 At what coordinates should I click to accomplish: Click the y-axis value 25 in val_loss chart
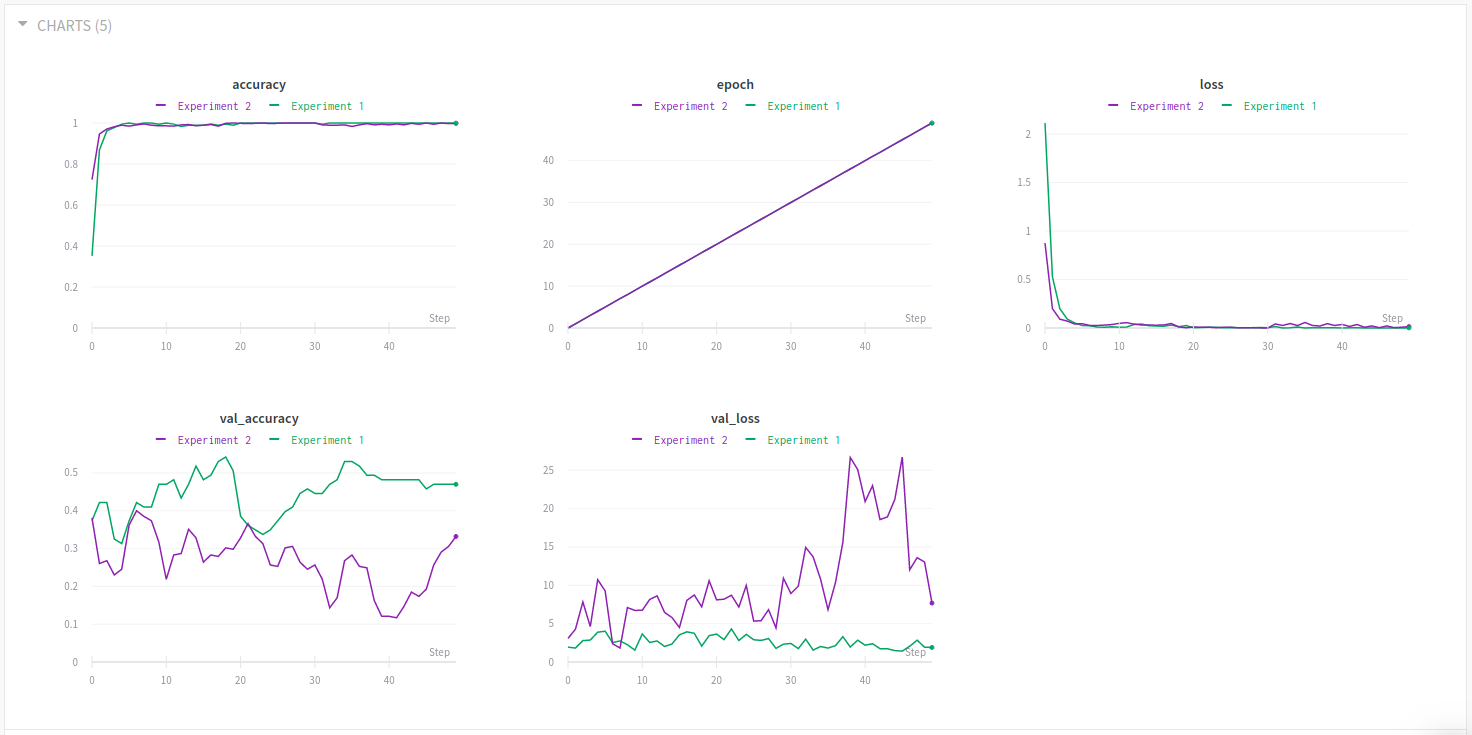click(x=548, y=470)
